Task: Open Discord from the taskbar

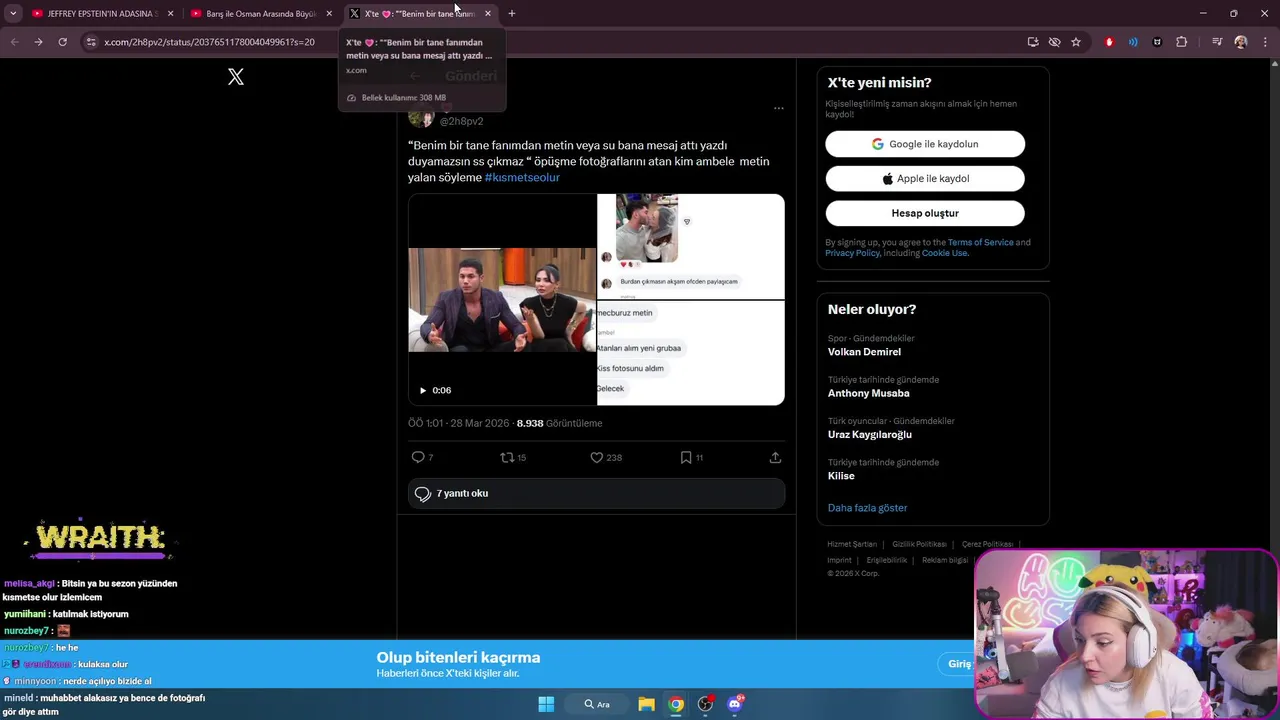Action: [735, 704]
